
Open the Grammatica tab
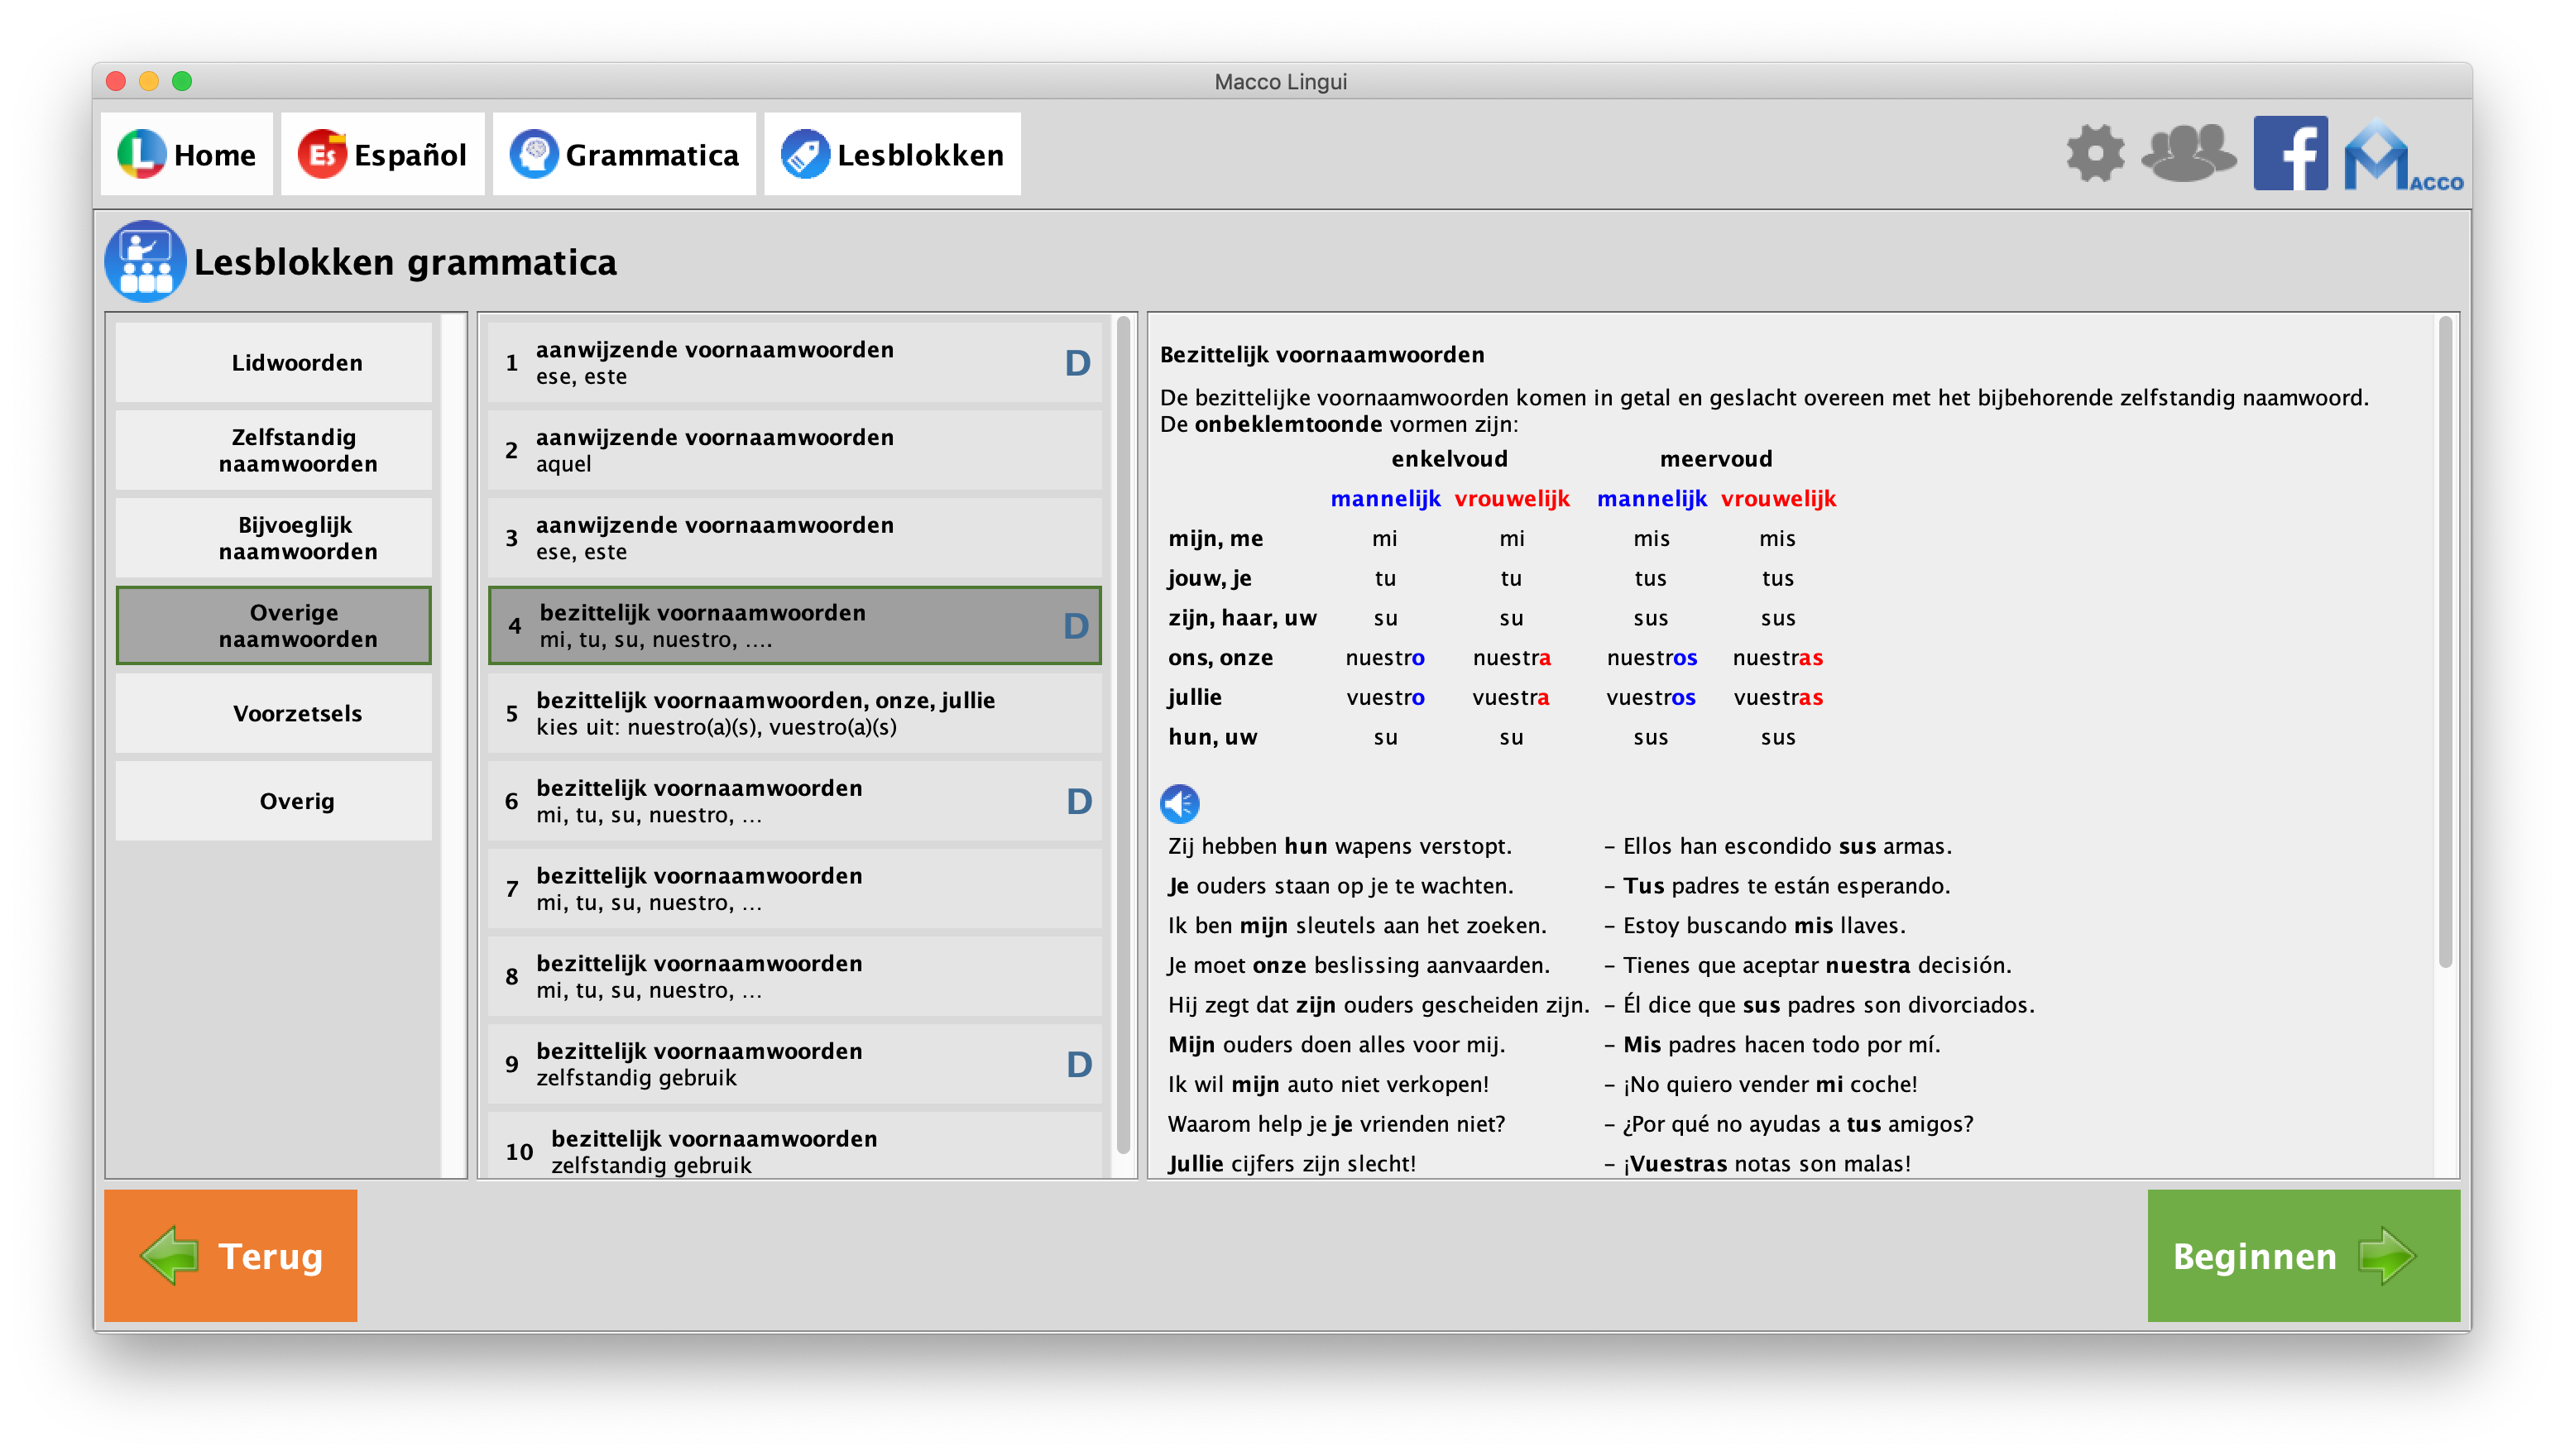pyautogui.click(x=624, y=154)
